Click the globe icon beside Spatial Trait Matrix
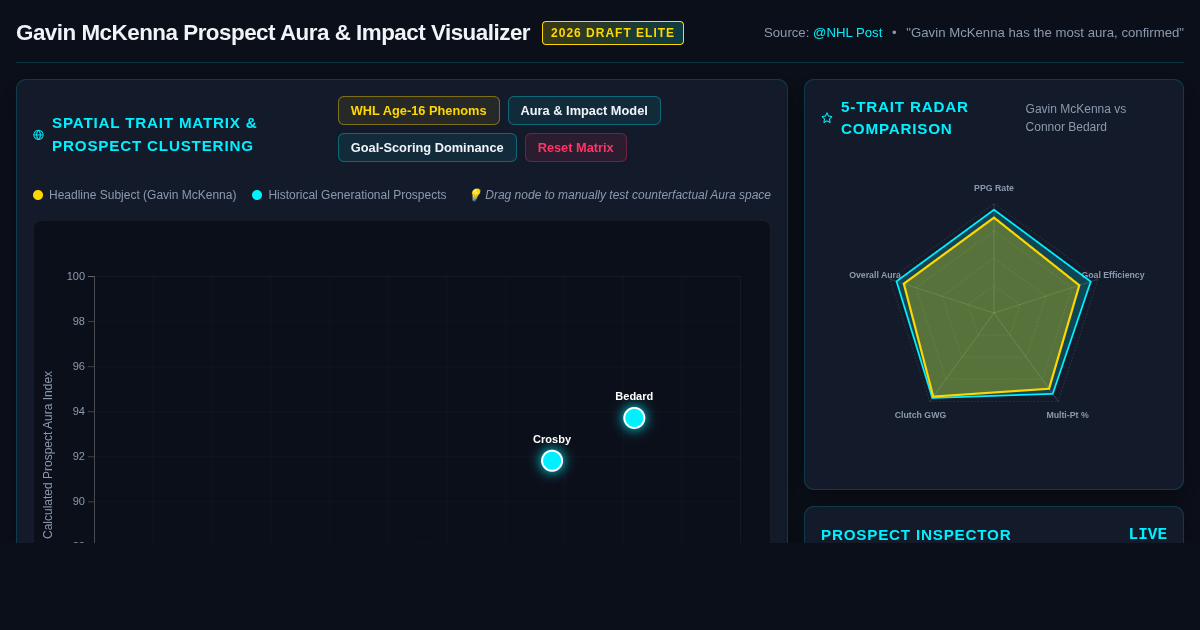 click(38, 135)
